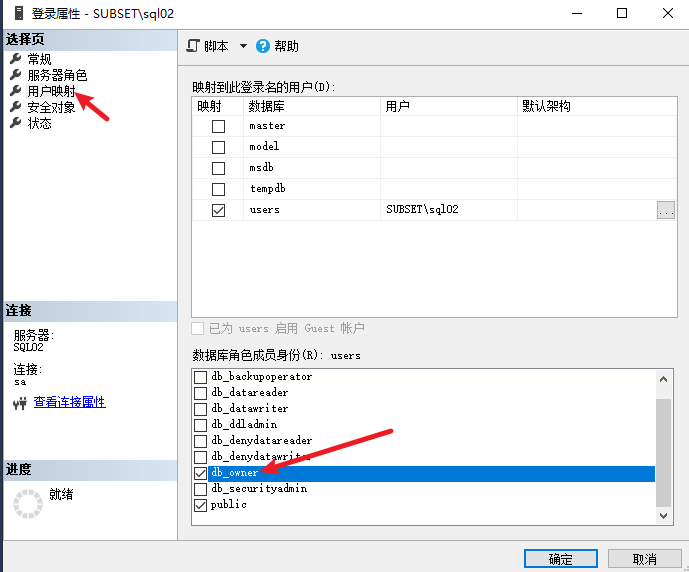Click the role list vertical scrollbar thumb
This screenshot has width=689, height=572.
click(x=665, y=452)
